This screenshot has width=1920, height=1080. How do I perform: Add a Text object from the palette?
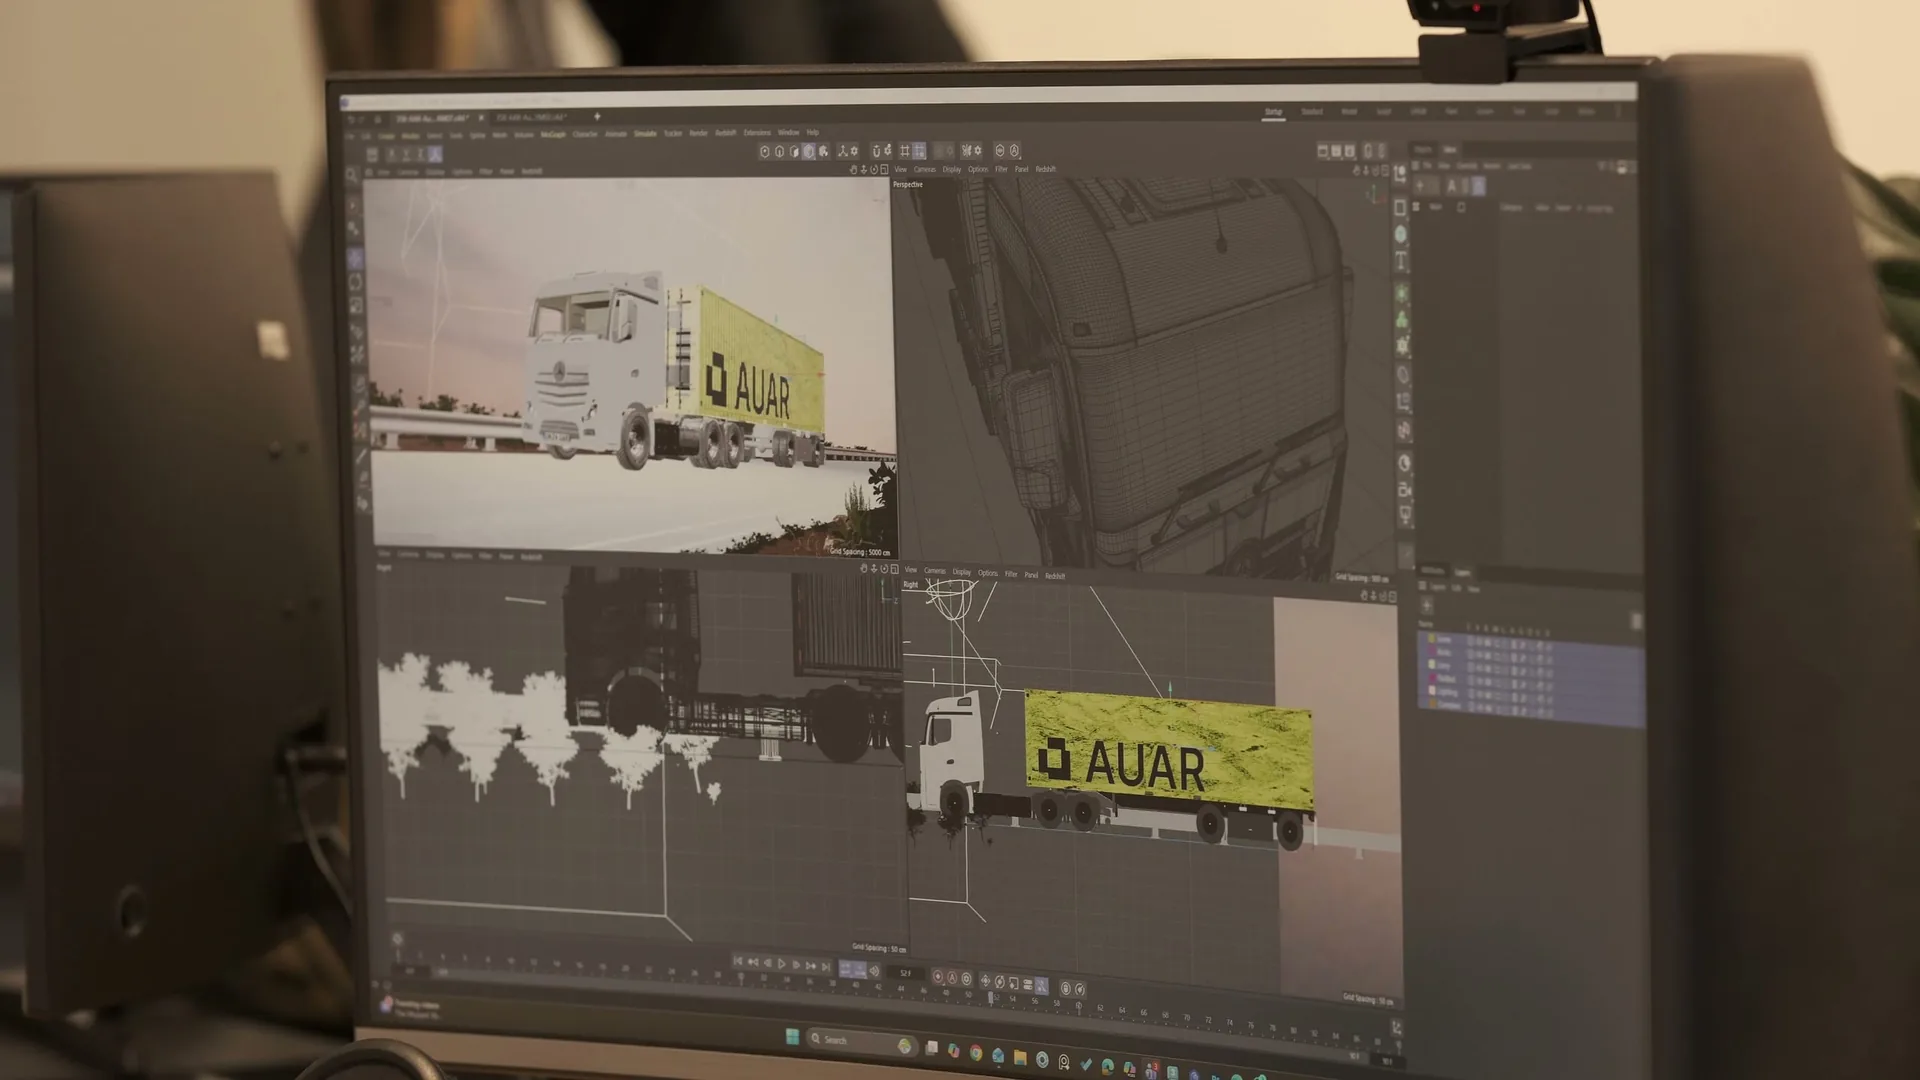[x=1400, y=260]
